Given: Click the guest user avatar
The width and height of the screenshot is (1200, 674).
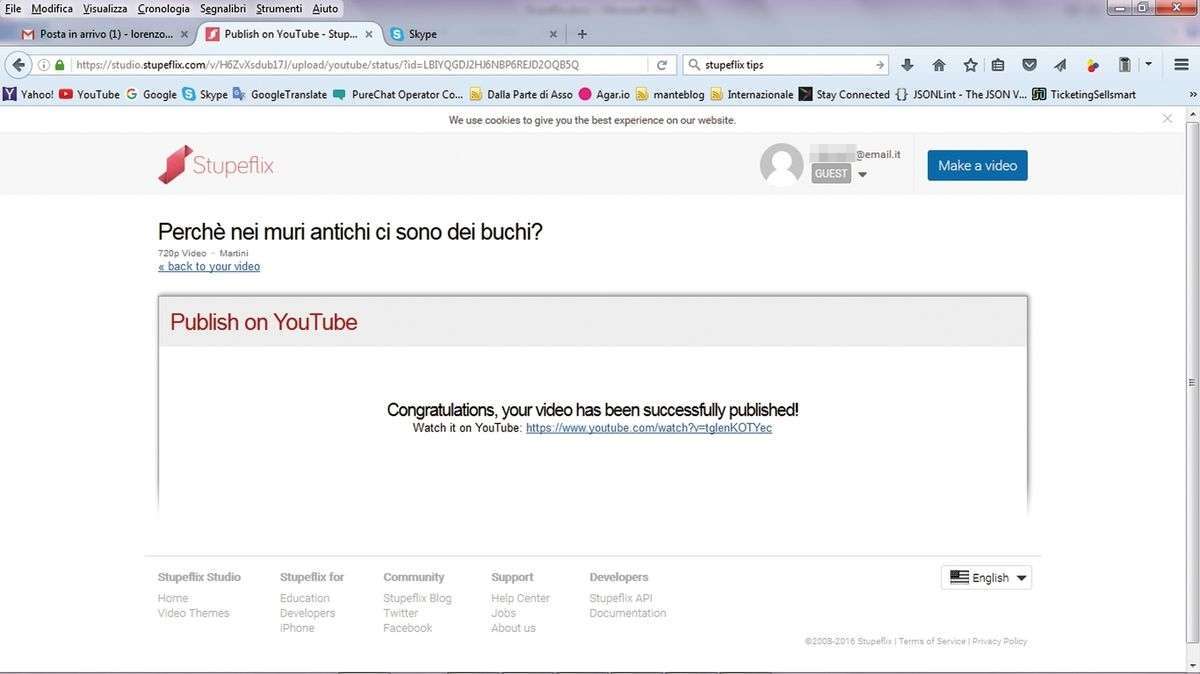Looking at the screenshot, I should [782, 165].
